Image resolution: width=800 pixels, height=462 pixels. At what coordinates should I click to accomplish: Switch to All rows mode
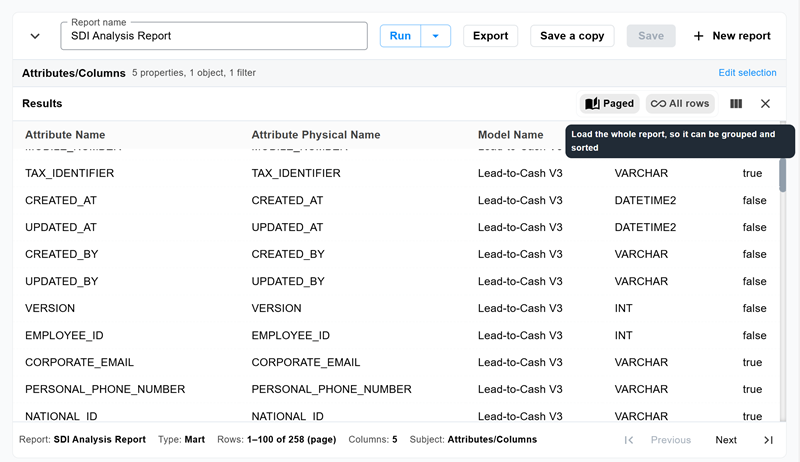680,104
